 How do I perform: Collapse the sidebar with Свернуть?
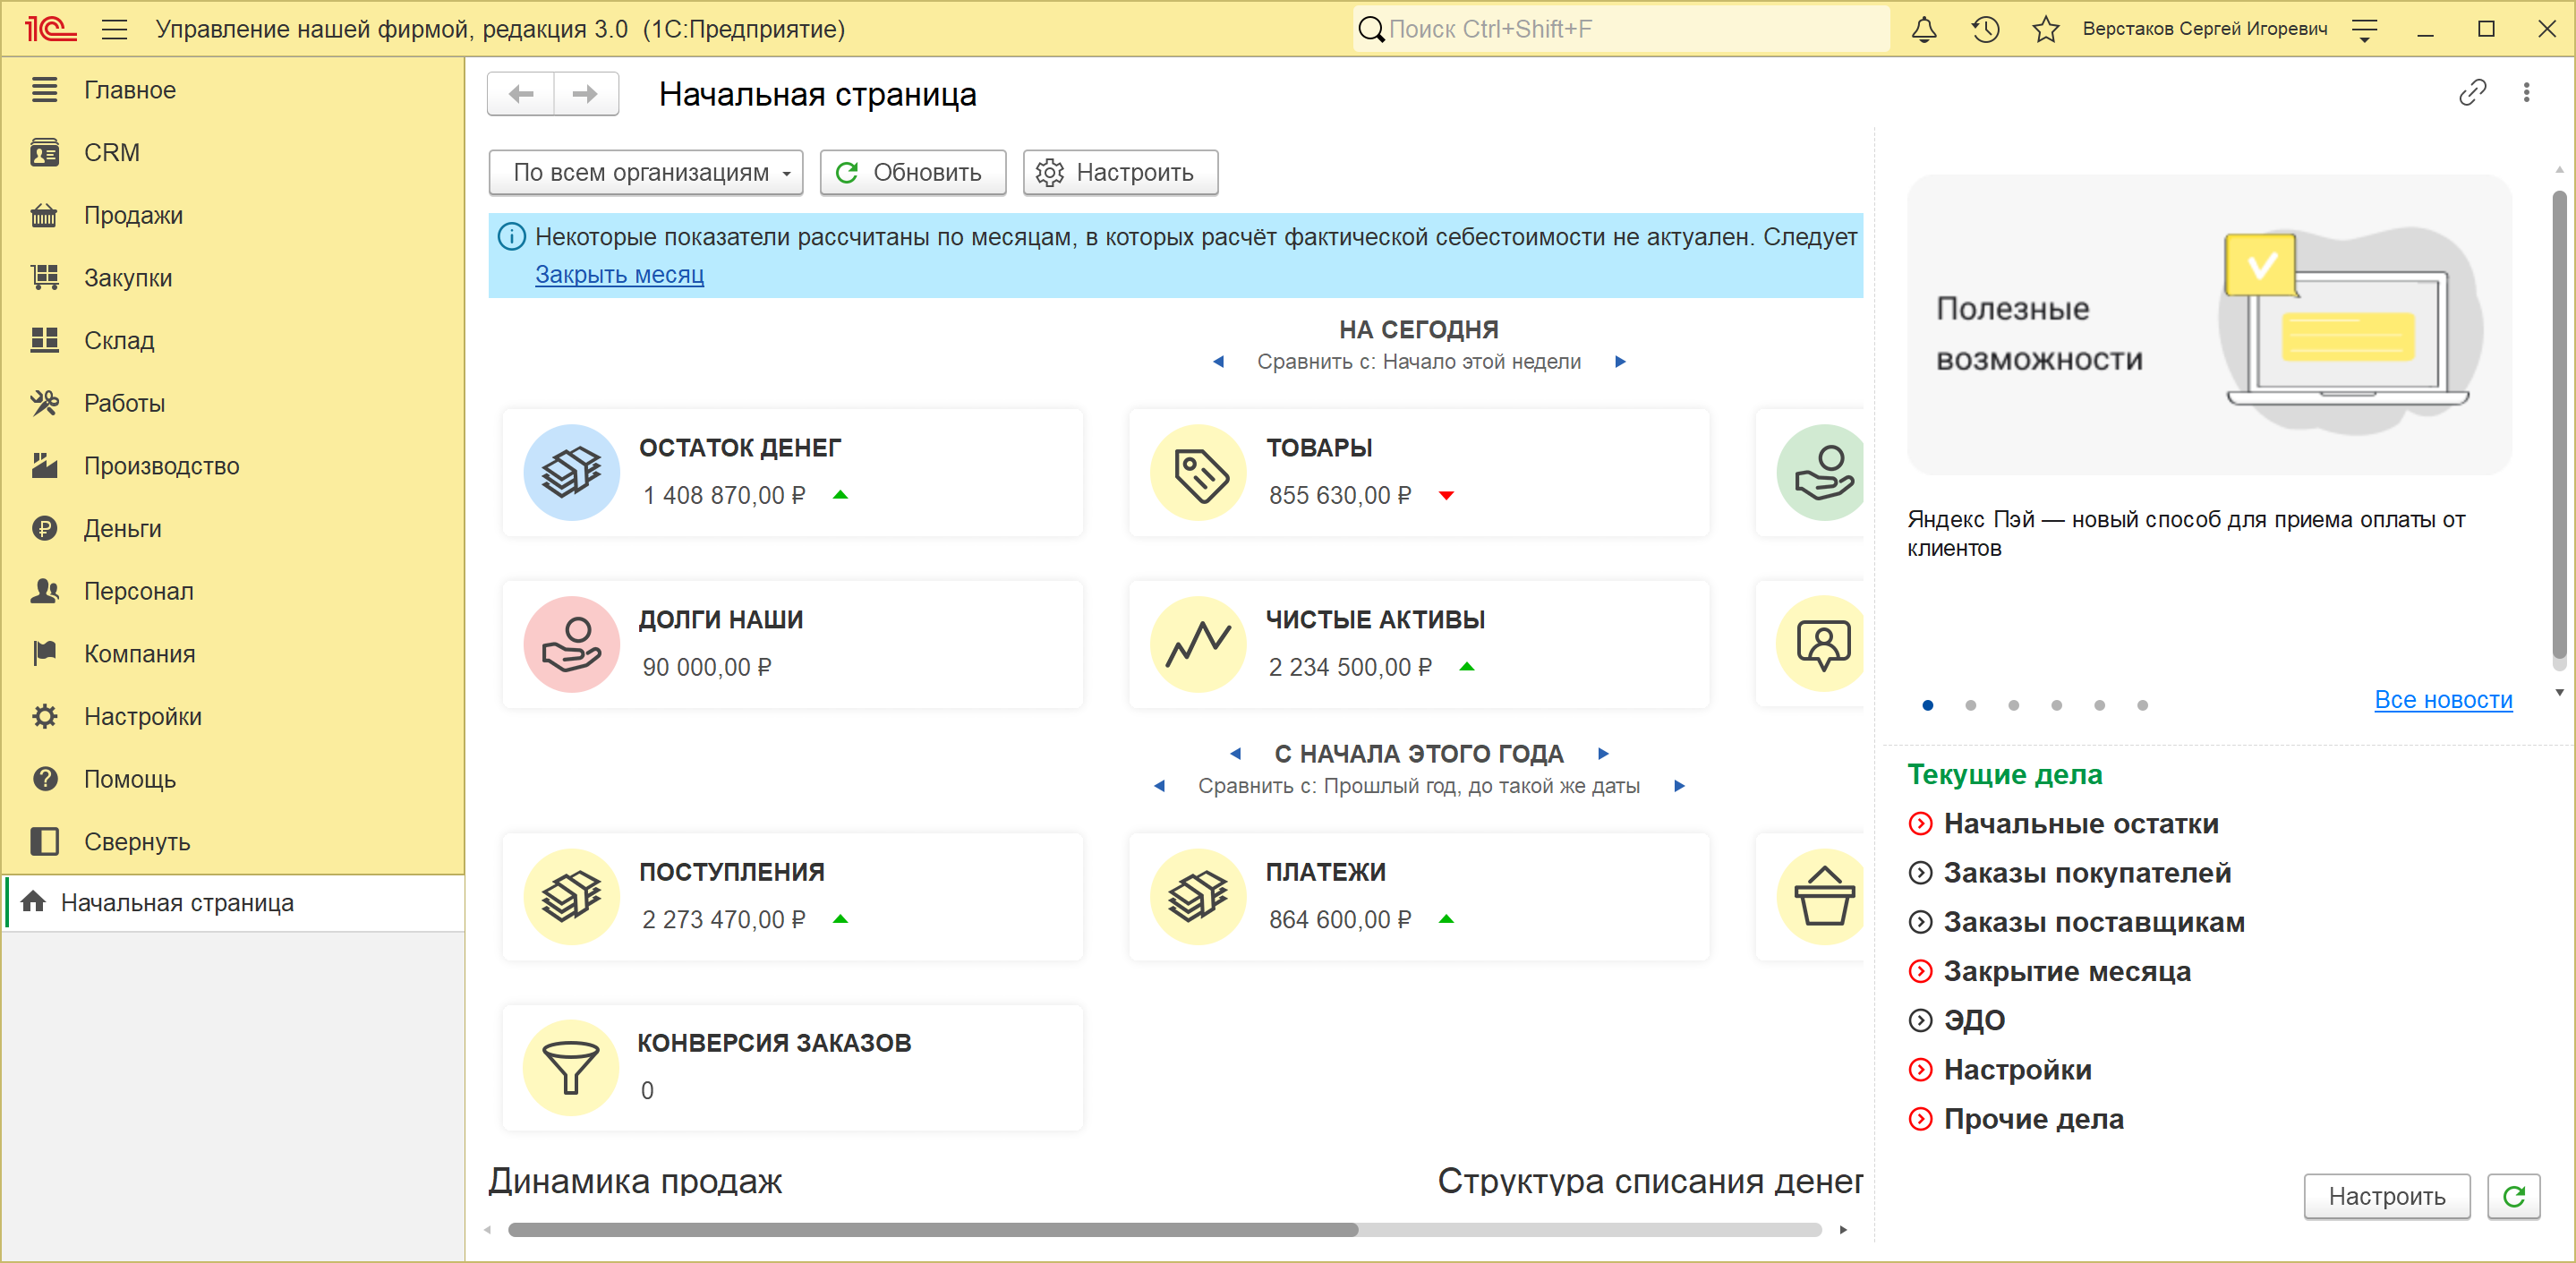pos(232,842)
